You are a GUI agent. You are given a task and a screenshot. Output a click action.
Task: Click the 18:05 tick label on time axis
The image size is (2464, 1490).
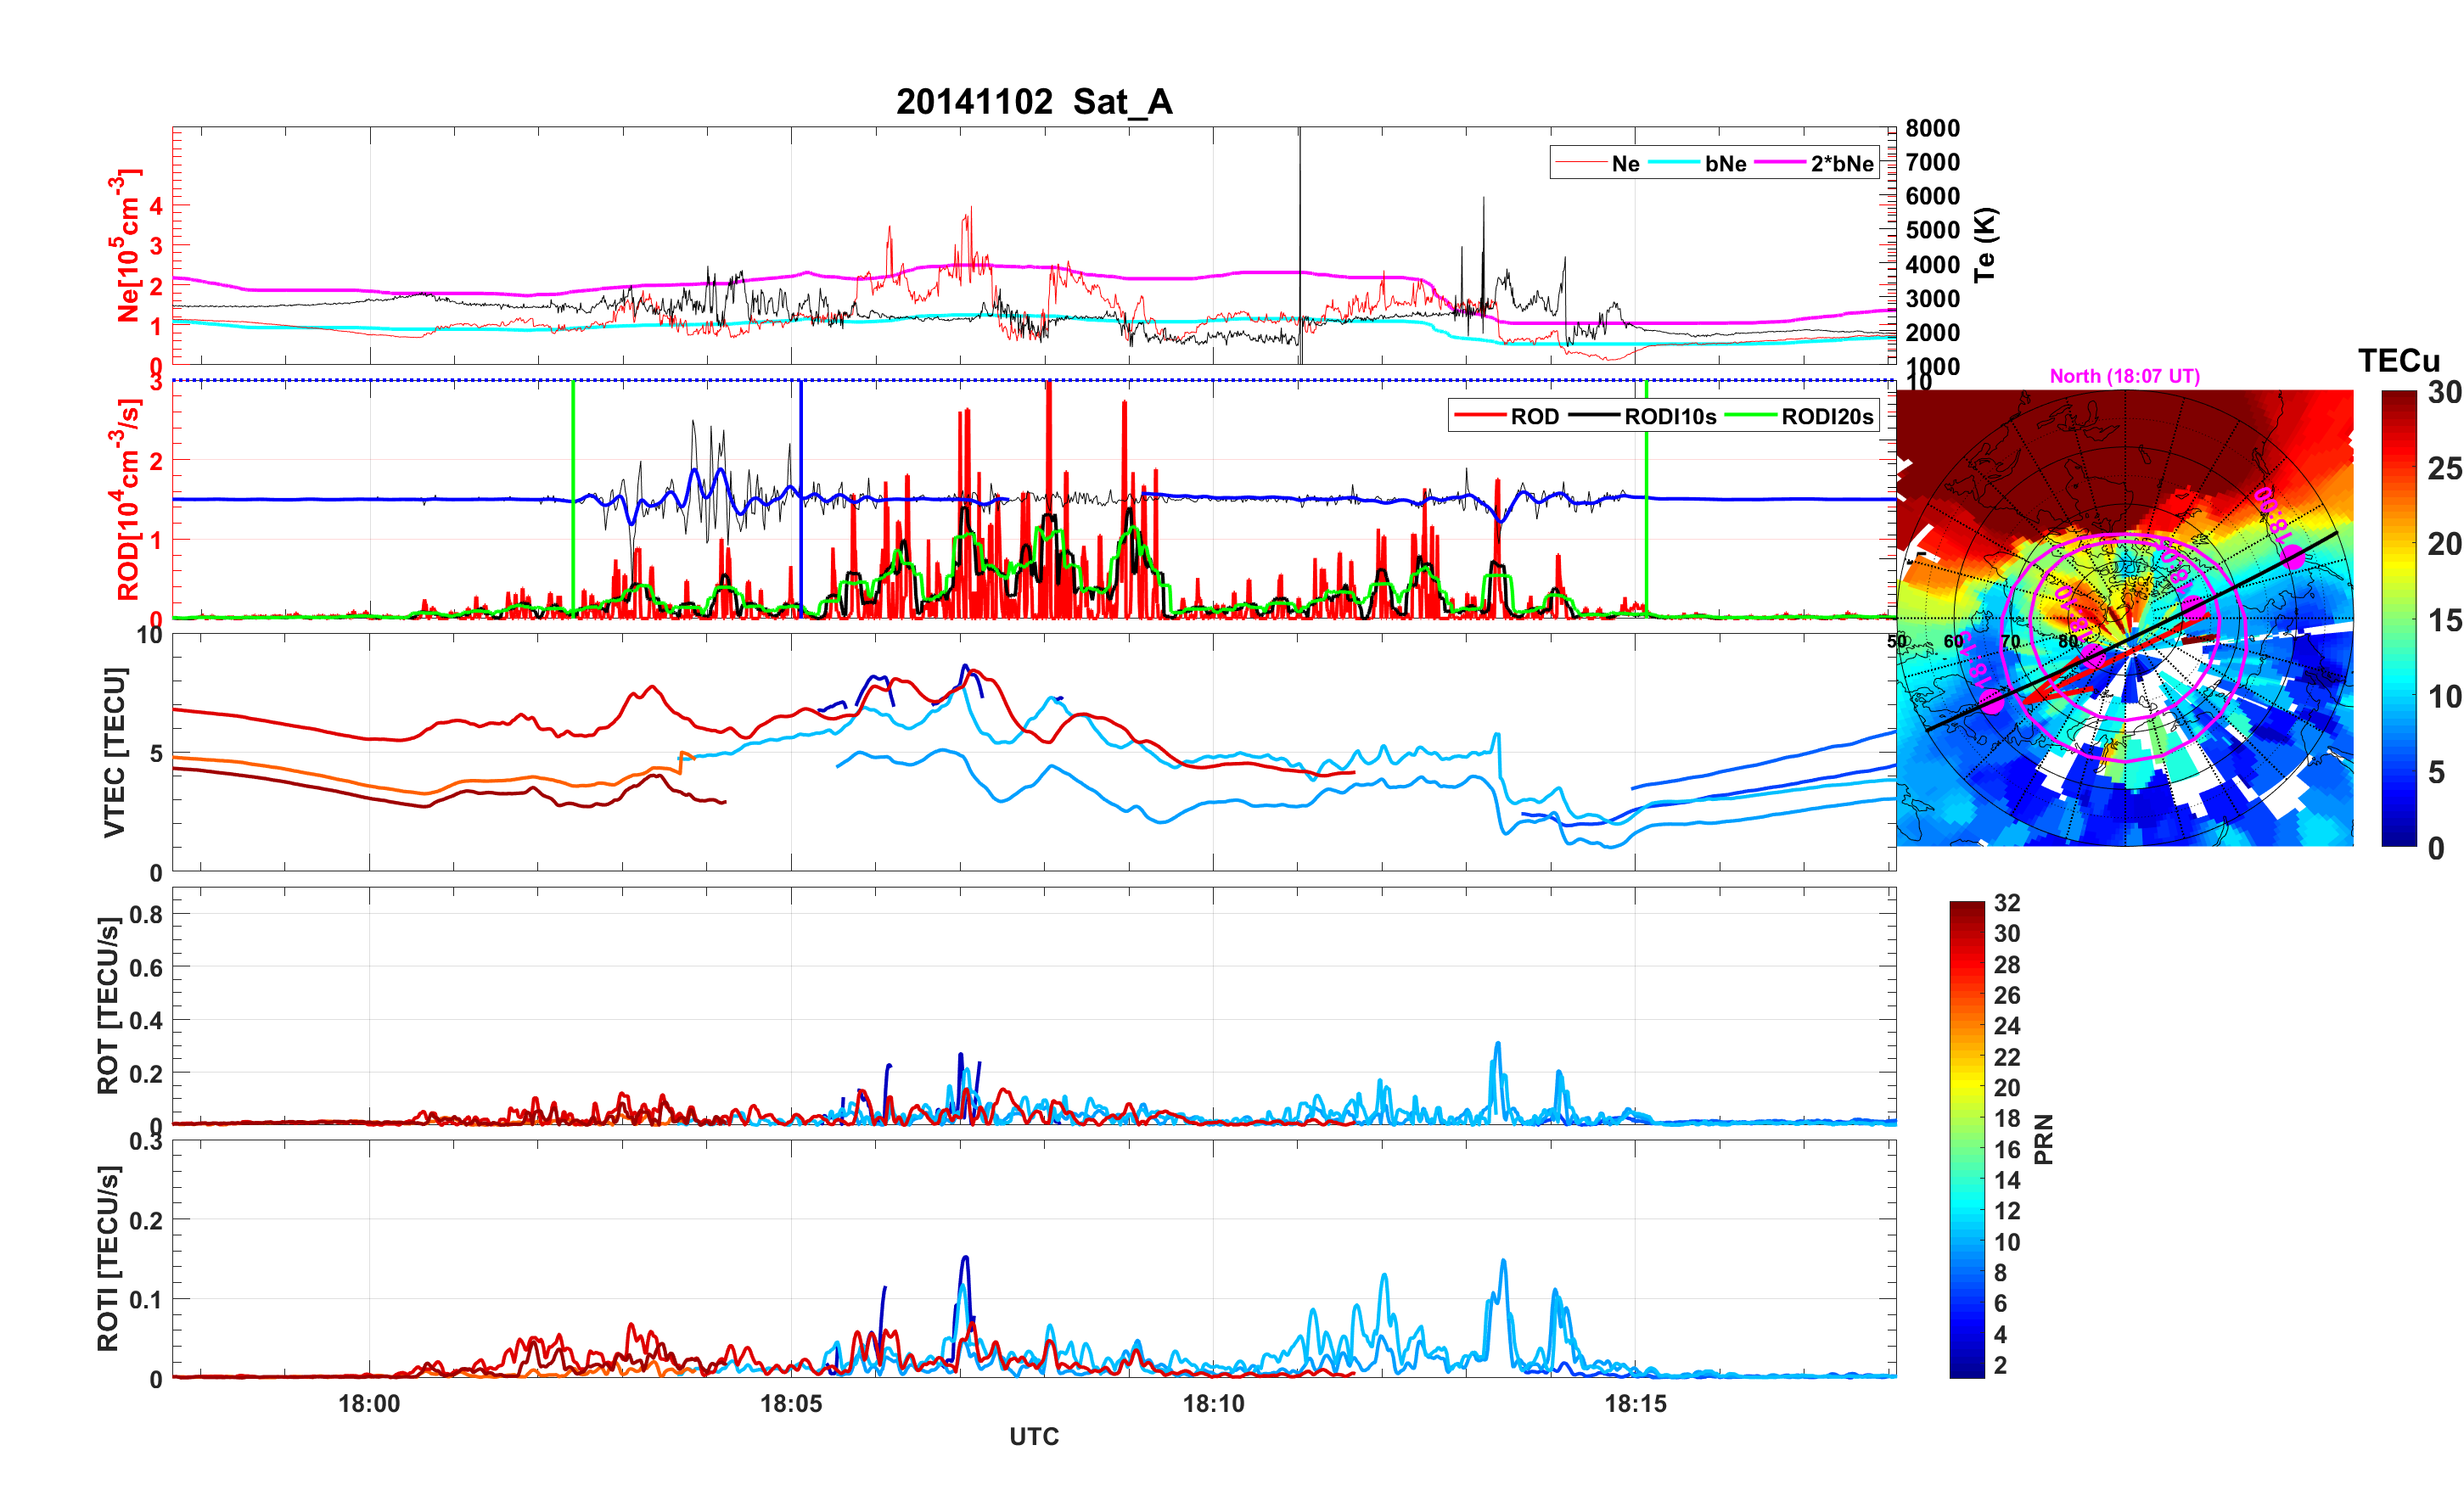pos(791,1404)
